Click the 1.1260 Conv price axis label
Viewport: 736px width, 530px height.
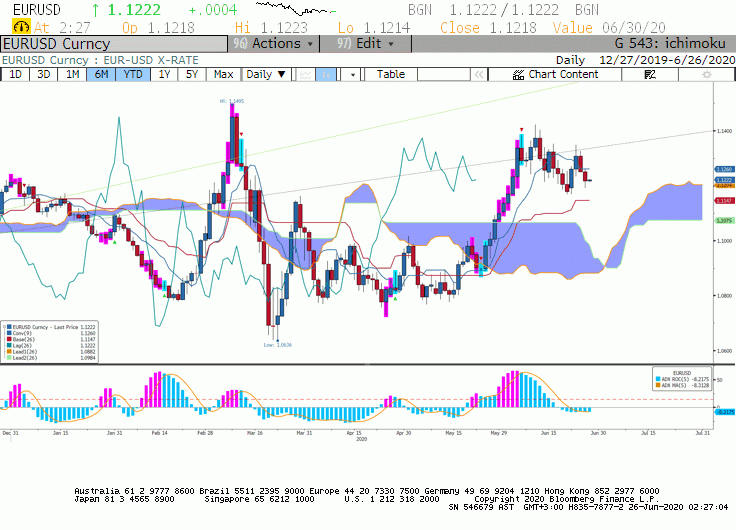(x=724, y=169)
